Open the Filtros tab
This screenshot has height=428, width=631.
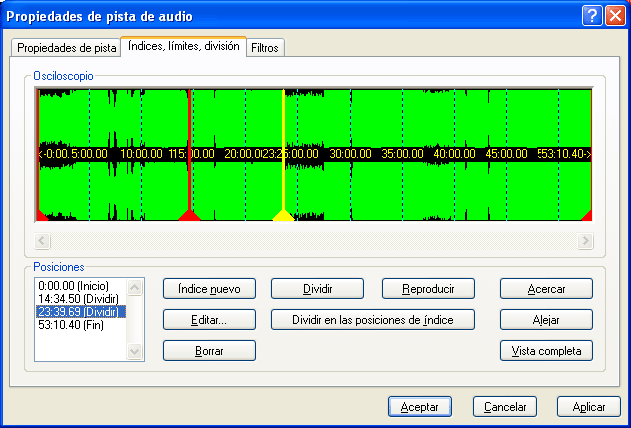coord(265,48)
